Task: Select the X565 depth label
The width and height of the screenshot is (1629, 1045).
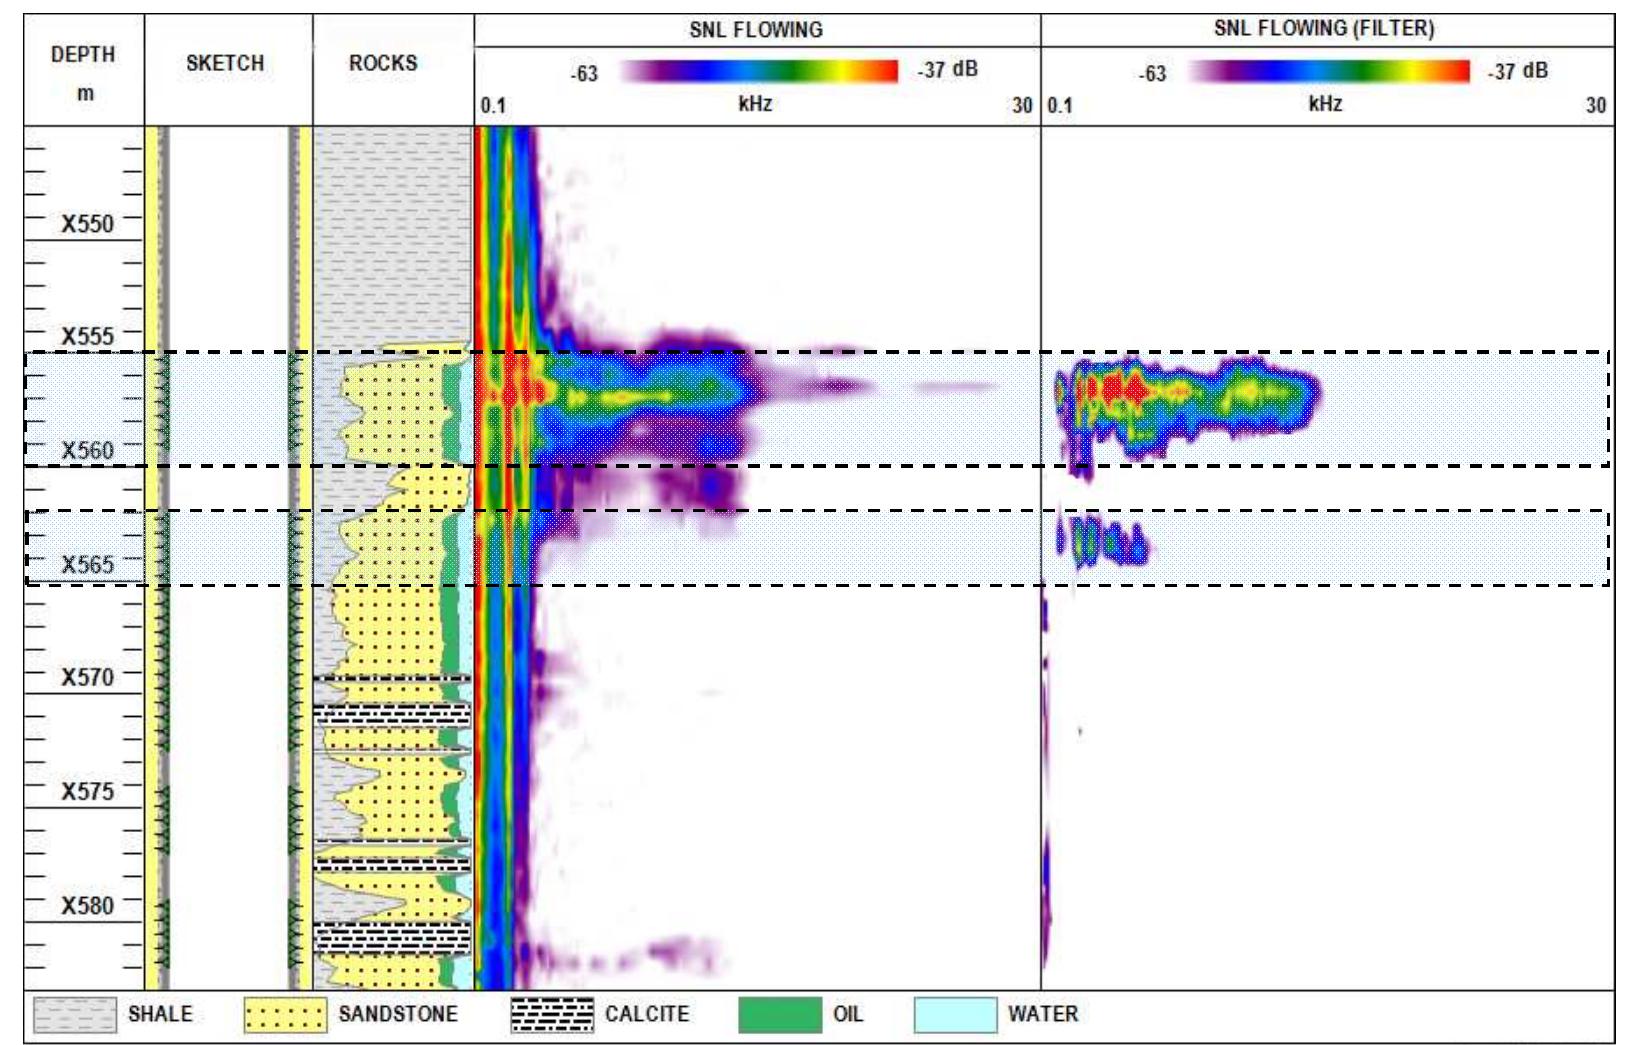Action: pyautogui.click(x=87, y=565)
